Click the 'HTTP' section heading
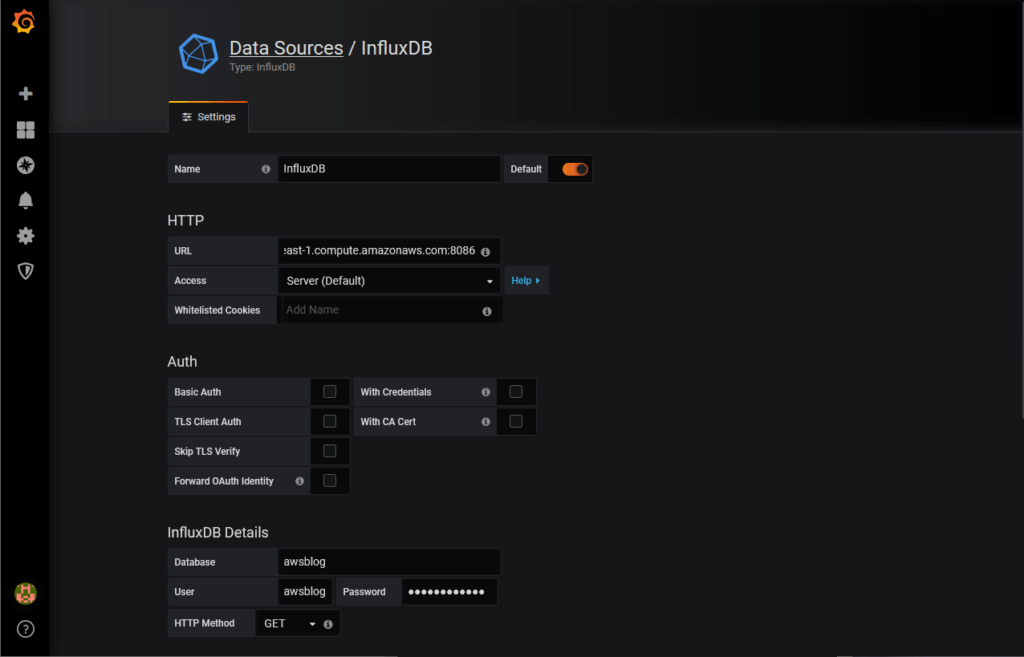1024x657 pixels. [185, 221]
